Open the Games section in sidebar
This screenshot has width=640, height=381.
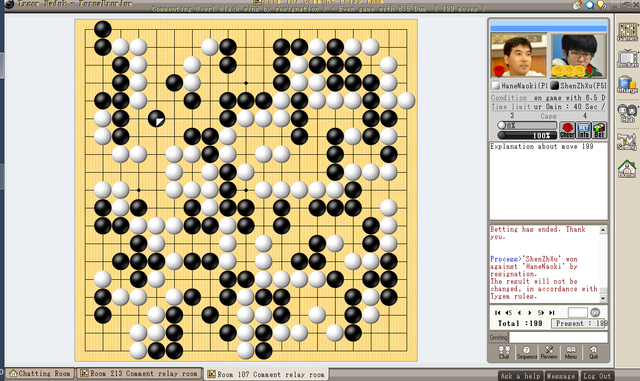(x=627, y=32)
